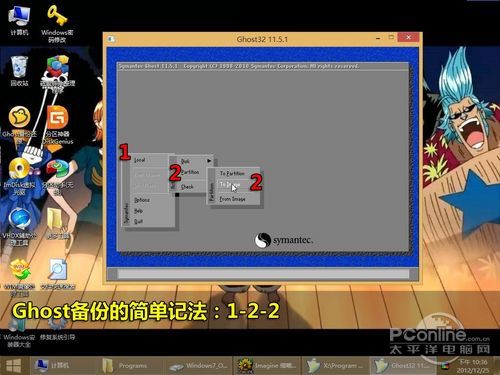Launch the ImDisk virtual disc desktop icon
The width and height of the screenshot is (500, 375).
[19, 176]
